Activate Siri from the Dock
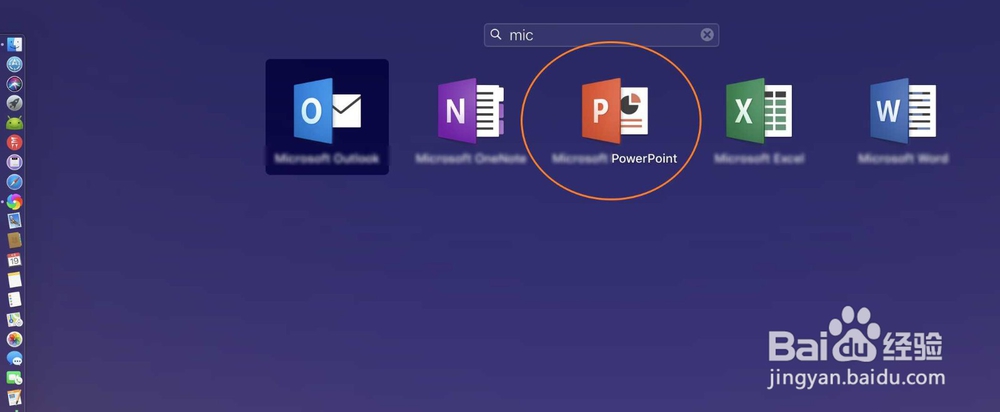1000x412 pixels. [15, 84]
